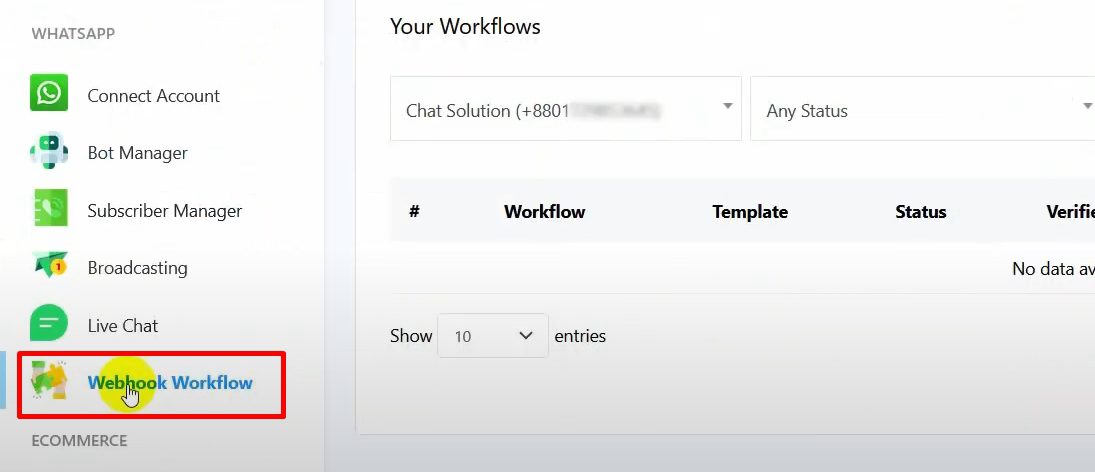This screenshot has width=1095, height=472.
Task: Open the Connect Account menu item
Action: tap(153, 96)
